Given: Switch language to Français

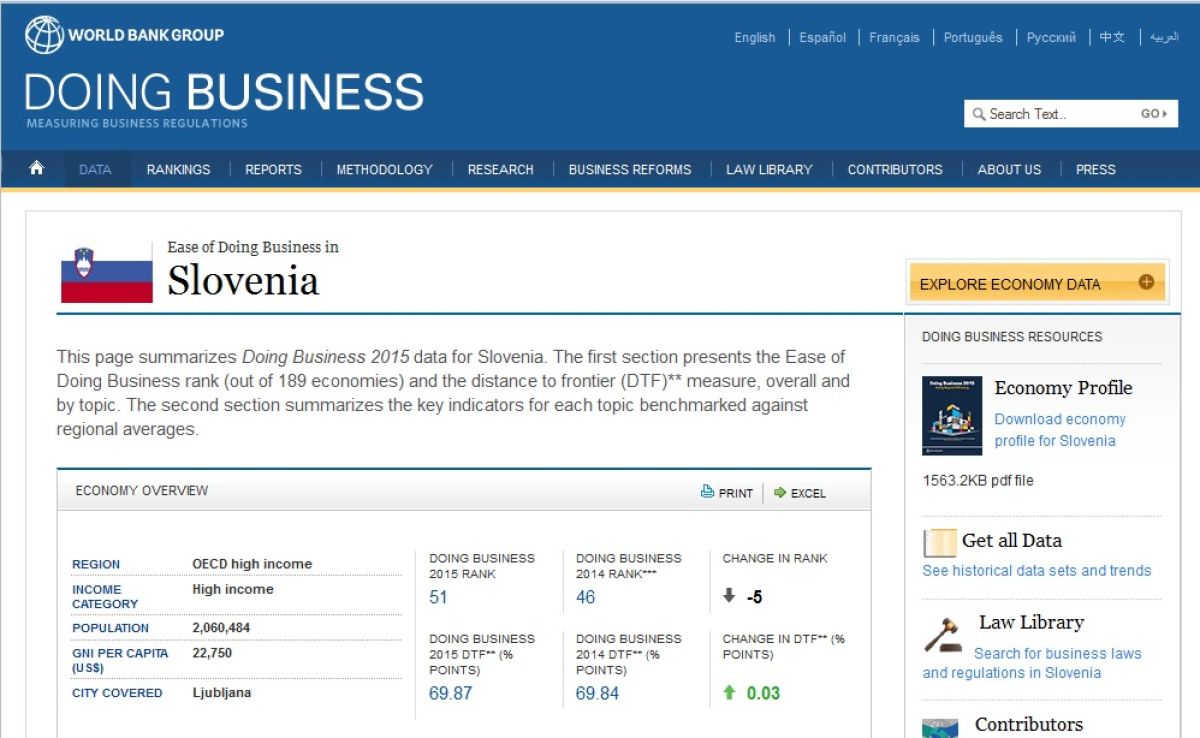Looking at the screenshot, I should click(x=894, y=38).
